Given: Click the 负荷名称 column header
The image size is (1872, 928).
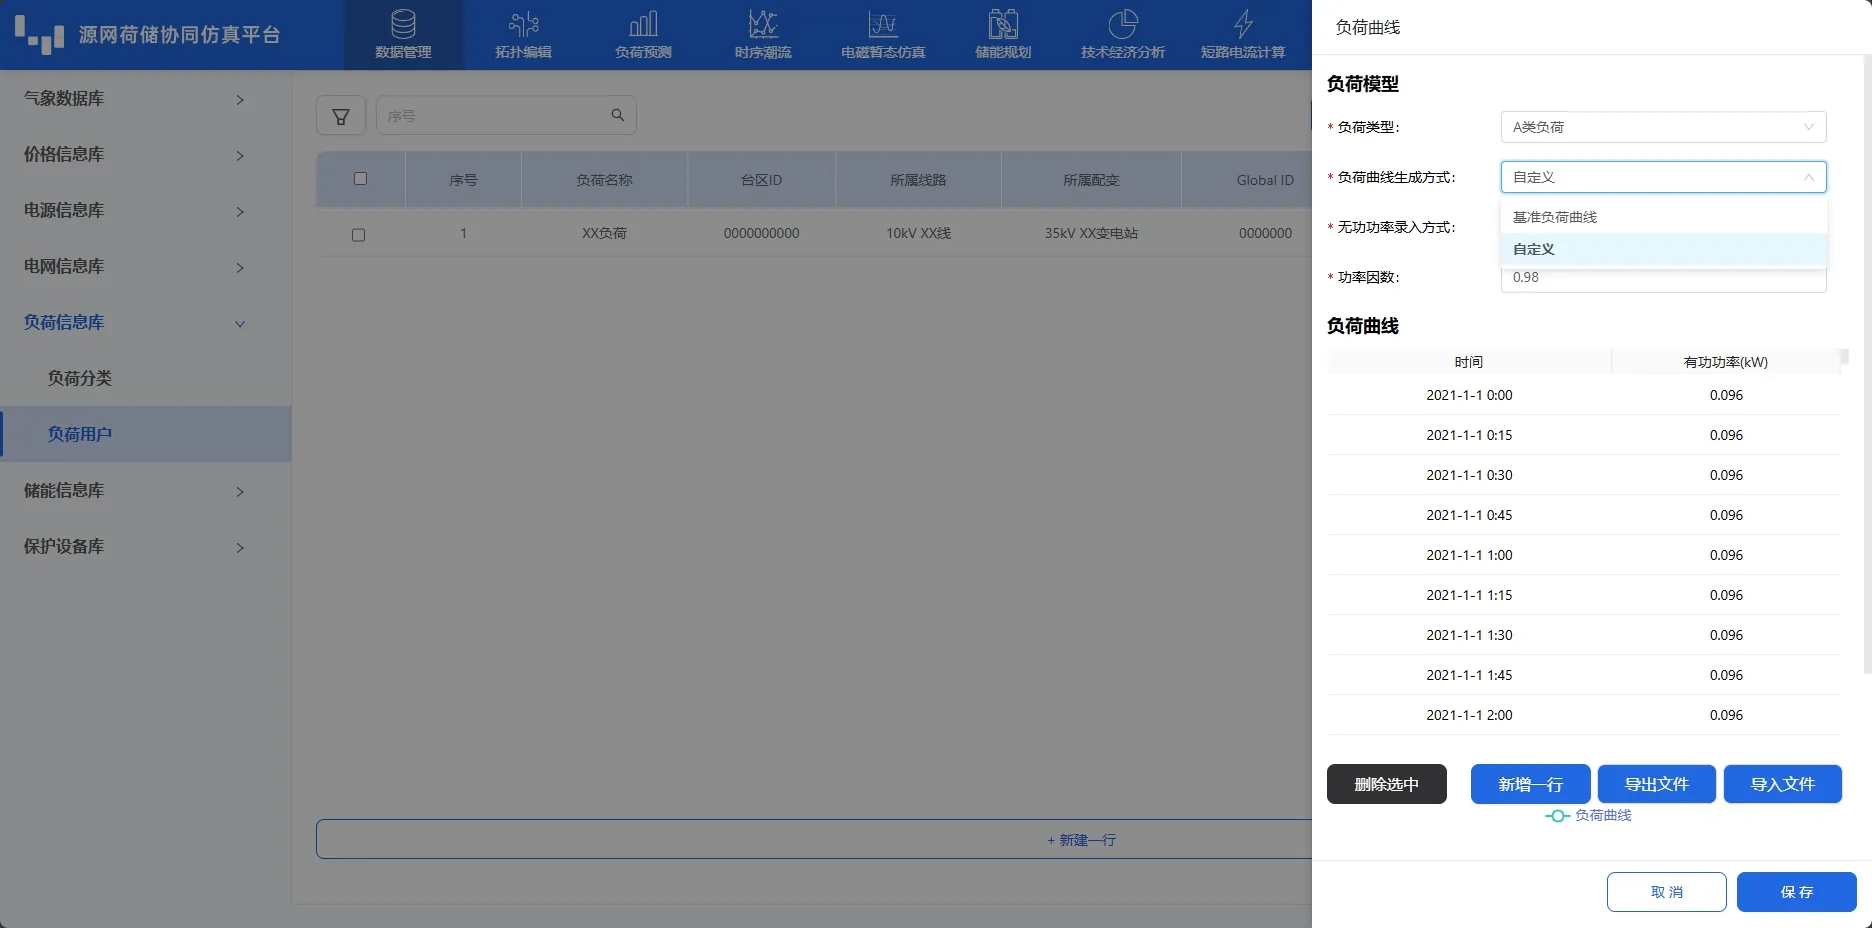Looking at the screenshot, I should coord(604,180).
